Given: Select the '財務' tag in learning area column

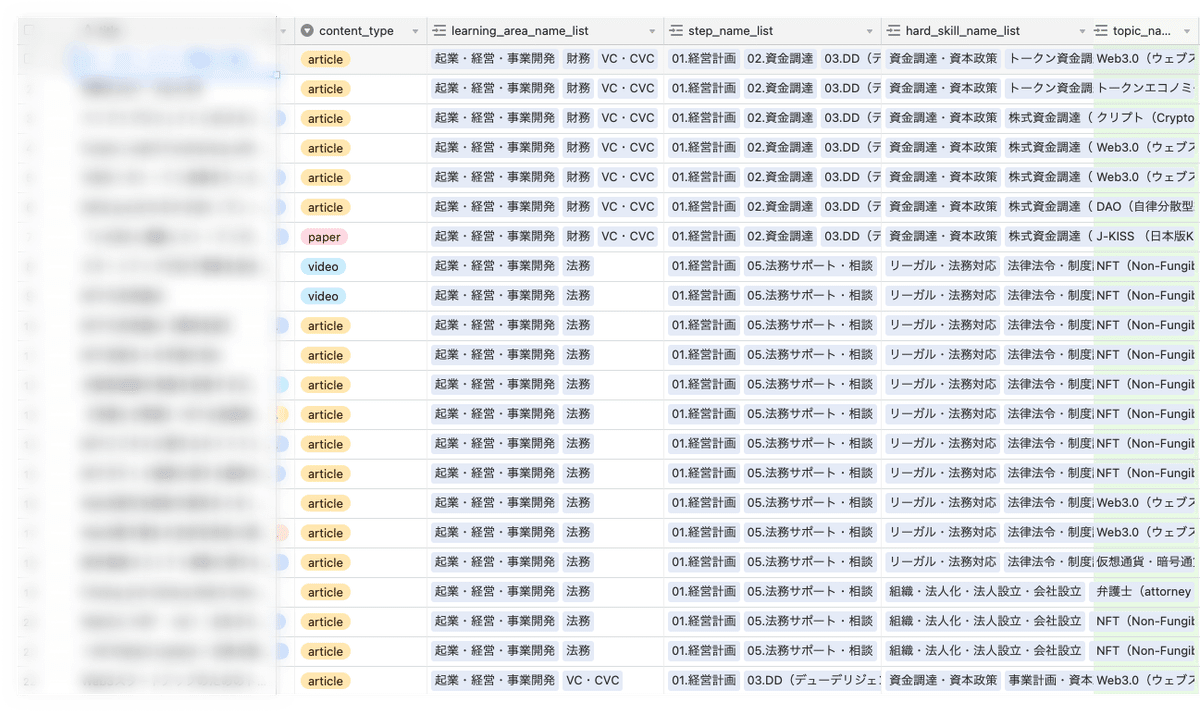Looking at the screenshot, I should point(579,59).
